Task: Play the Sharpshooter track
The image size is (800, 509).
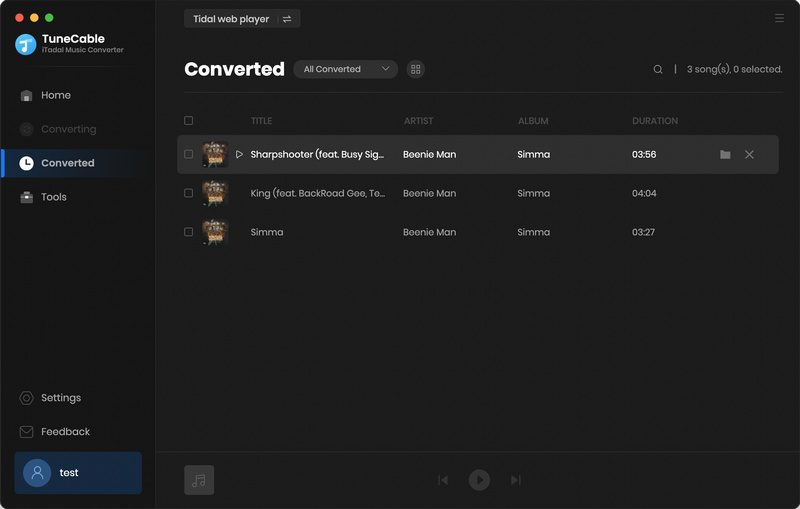Action: pos(239,154)
